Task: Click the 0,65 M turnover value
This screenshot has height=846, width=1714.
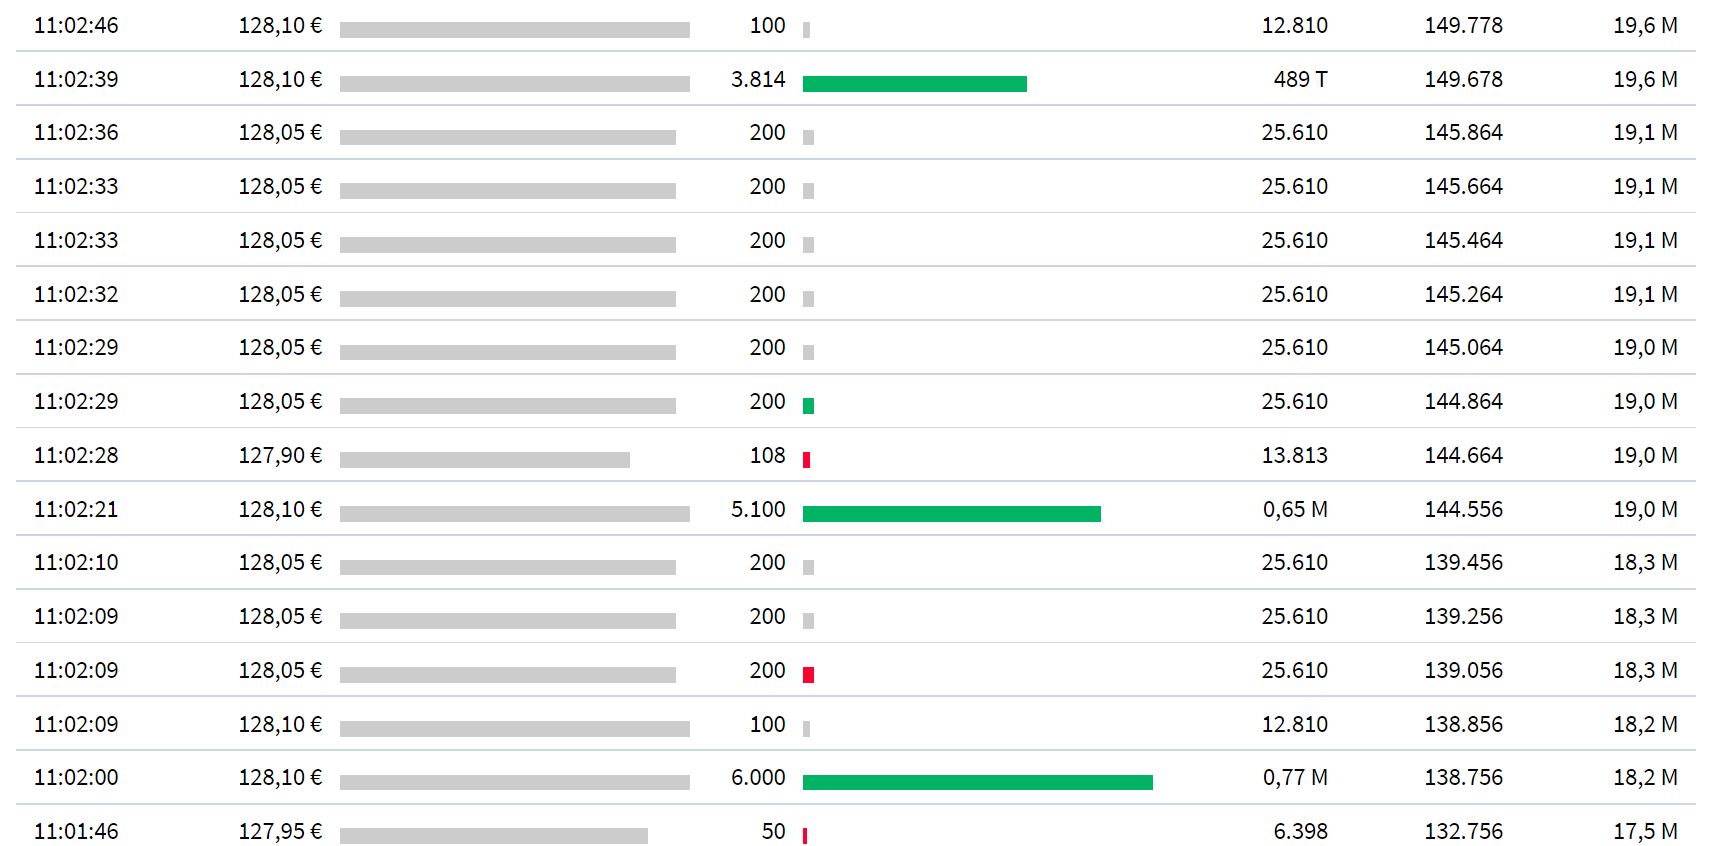Action: click(1295, 509)
